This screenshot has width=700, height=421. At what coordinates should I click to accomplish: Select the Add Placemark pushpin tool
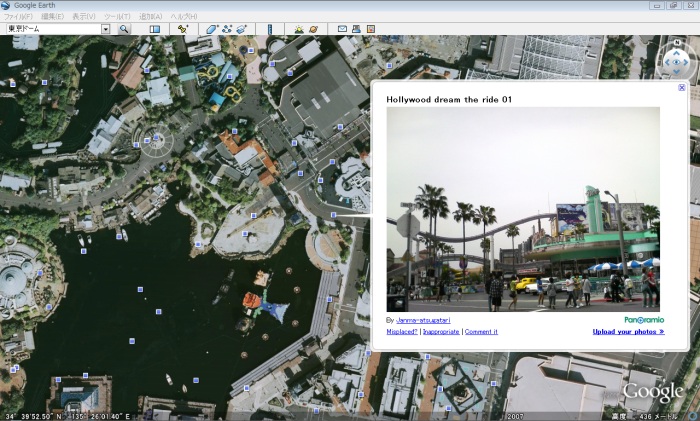(x=183, y=29)
